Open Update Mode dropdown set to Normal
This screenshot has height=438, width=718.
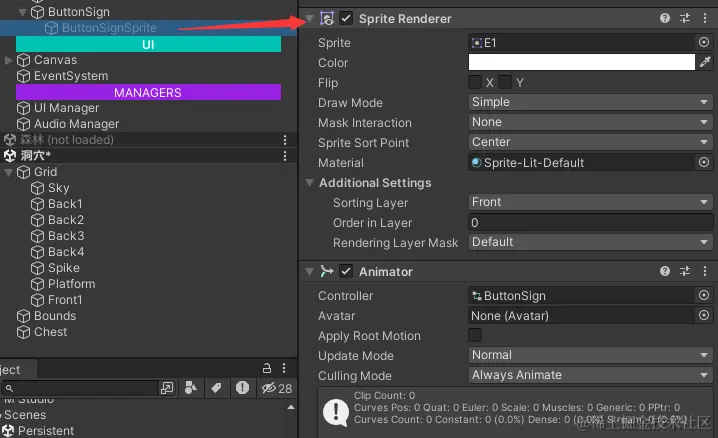(x=590, y=355)
